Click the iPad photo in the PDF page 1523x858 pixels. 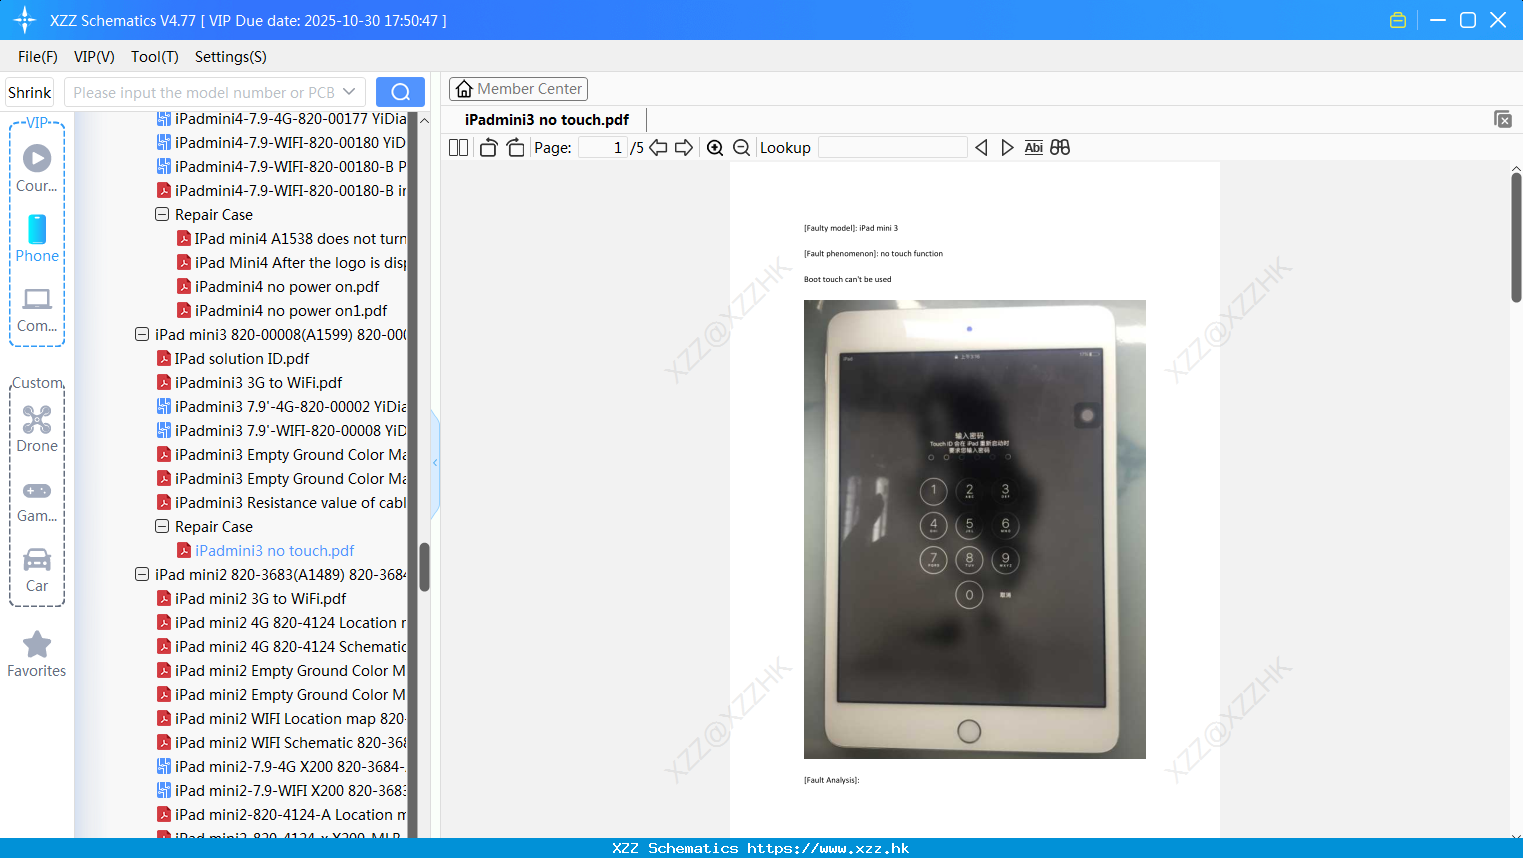point(975,529)
